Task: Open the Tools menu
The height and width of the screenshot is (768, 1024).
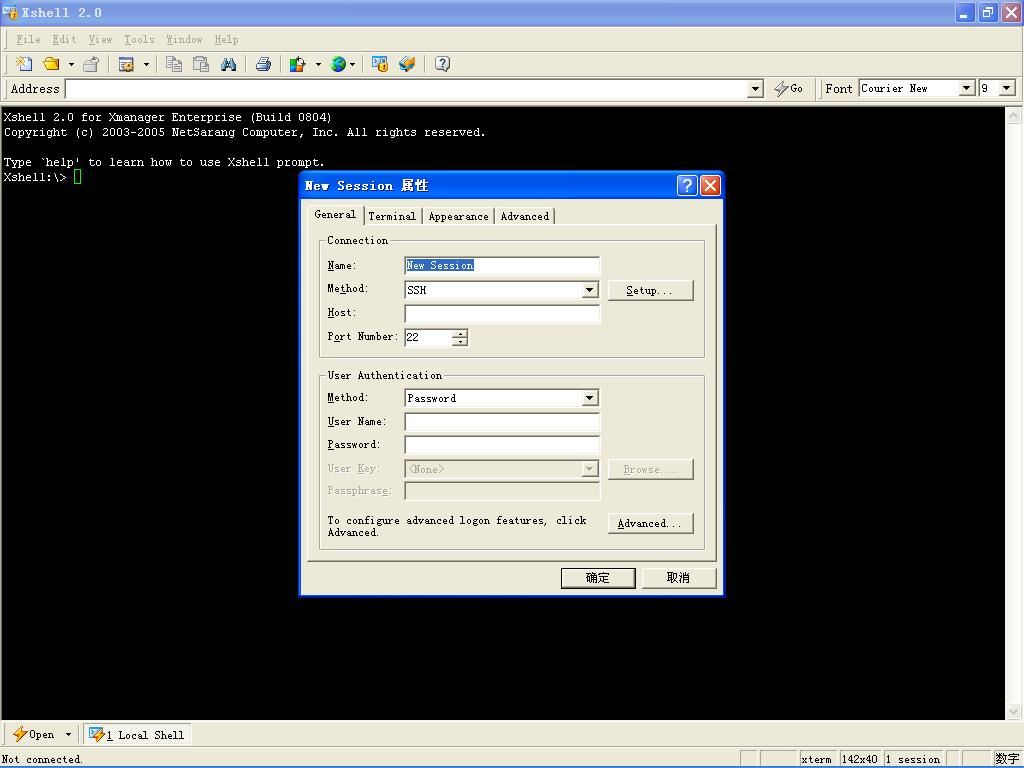Action: tap(139, 39)
